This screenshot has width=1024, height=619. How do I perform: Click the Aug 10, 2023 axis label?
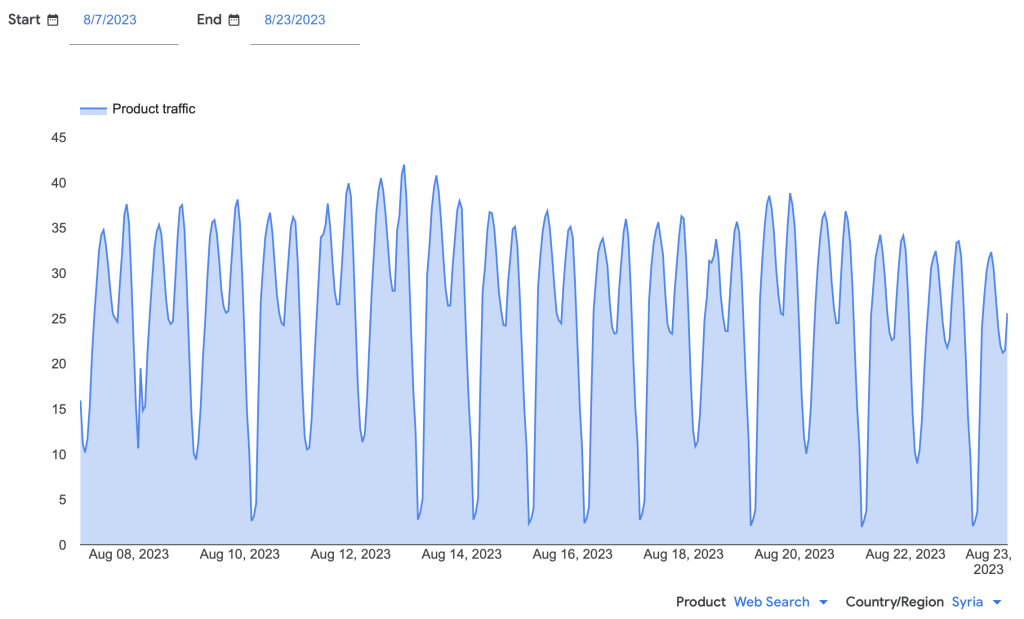click(x=240, y=554)
